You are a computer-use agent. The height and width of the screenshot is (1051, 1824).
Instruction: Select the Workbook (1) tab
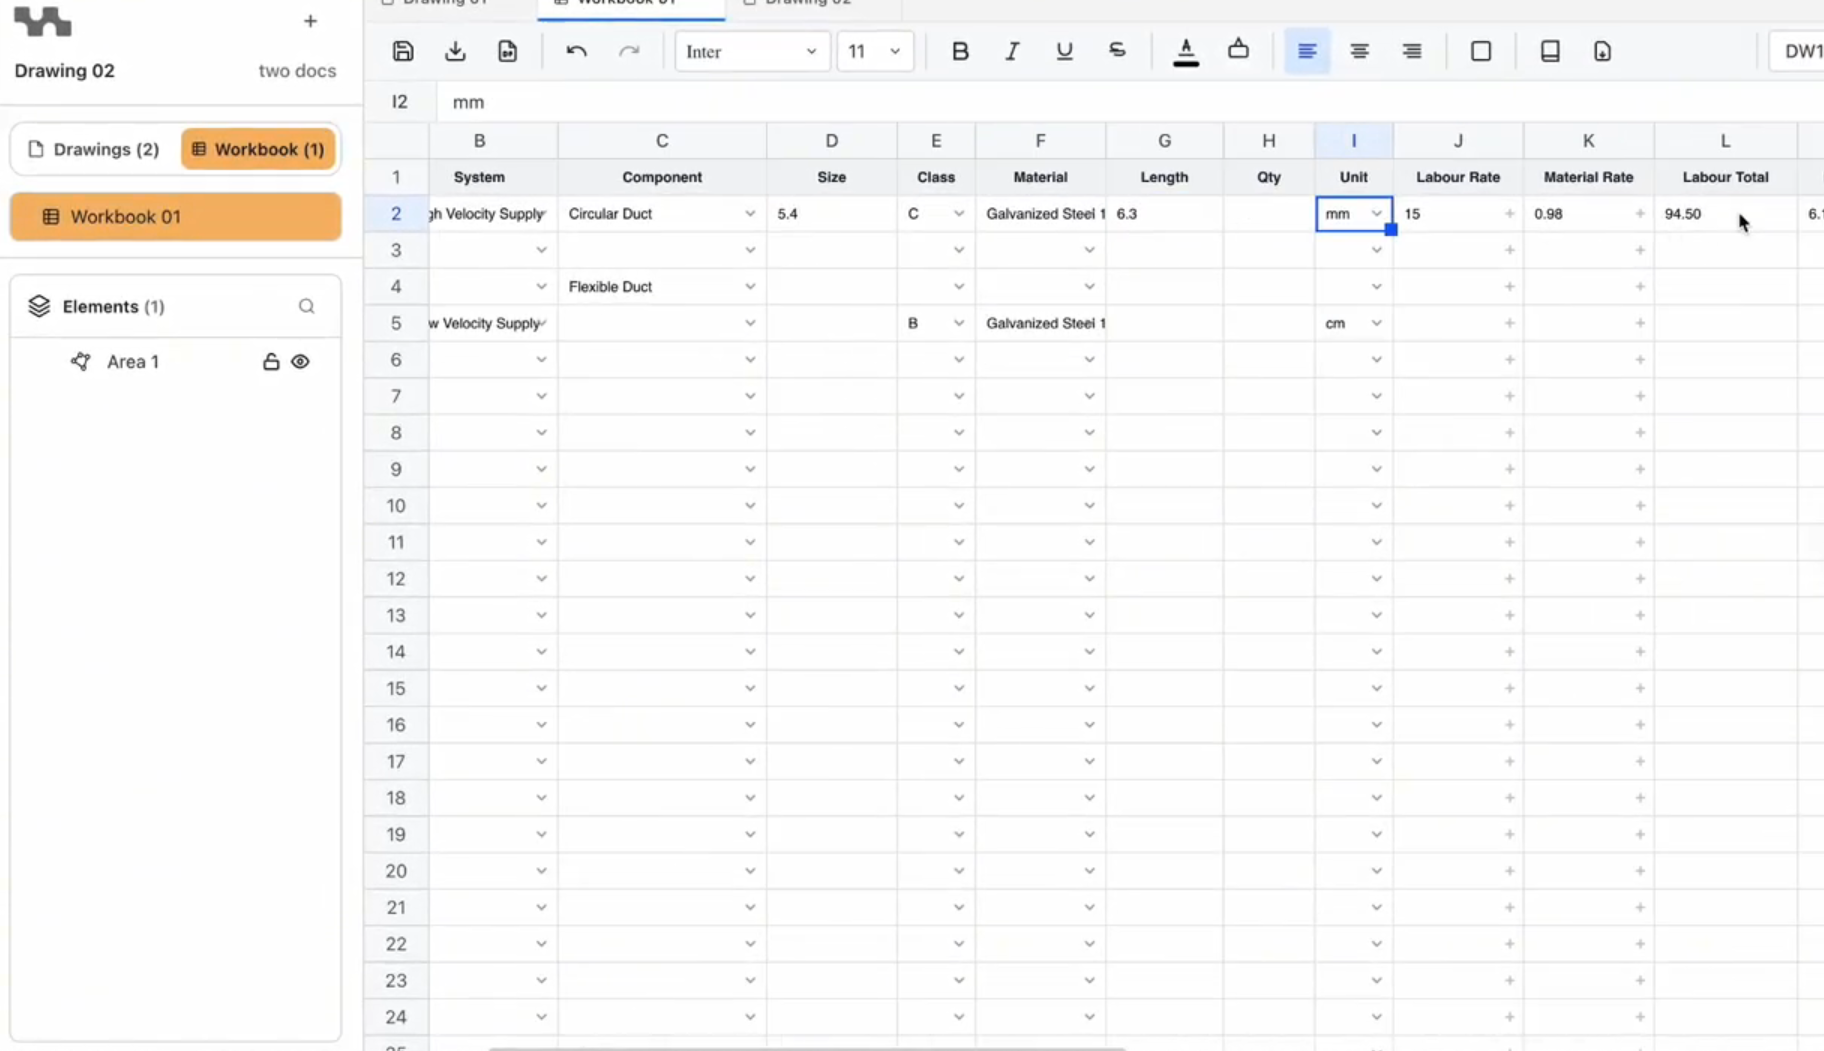pyautogui.click(x=258, y=149)
